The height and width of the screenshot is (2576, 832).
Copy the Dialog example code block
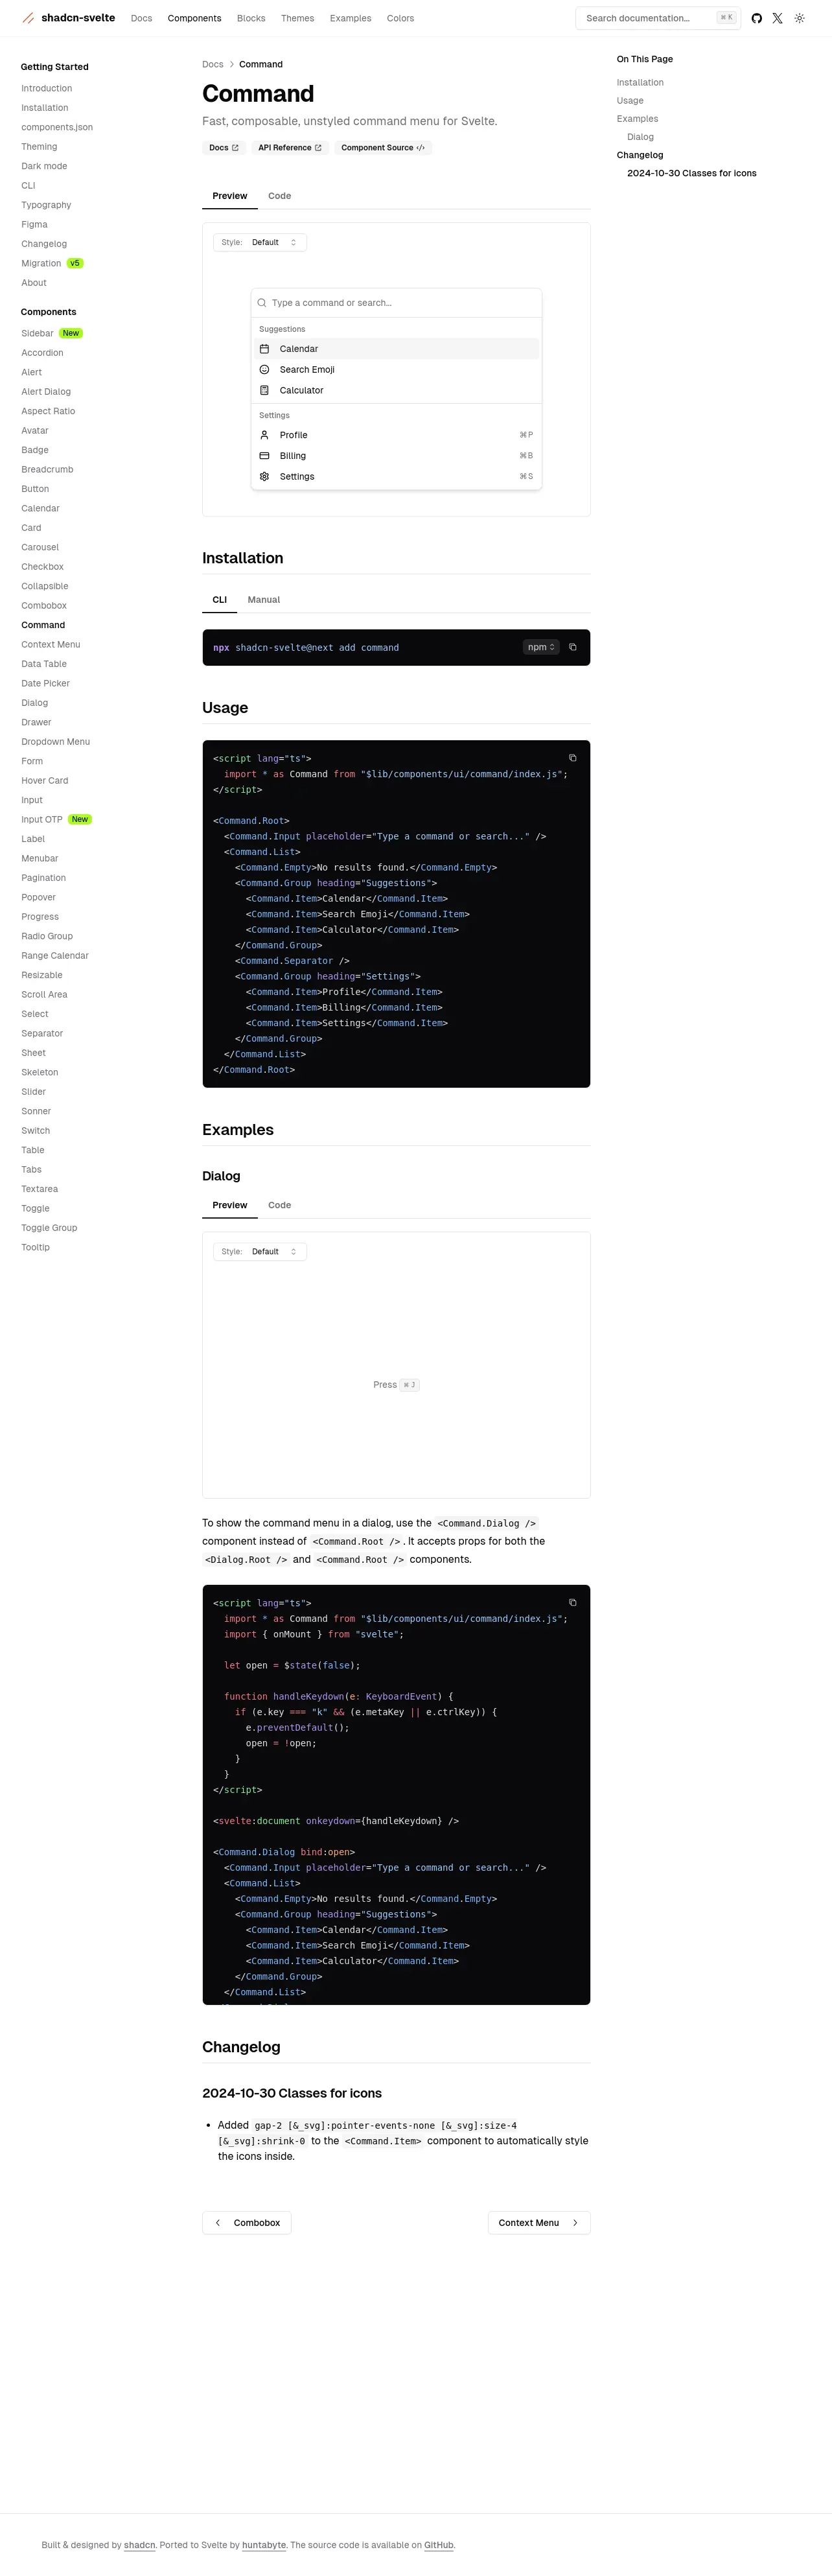tap(572, 1602)
